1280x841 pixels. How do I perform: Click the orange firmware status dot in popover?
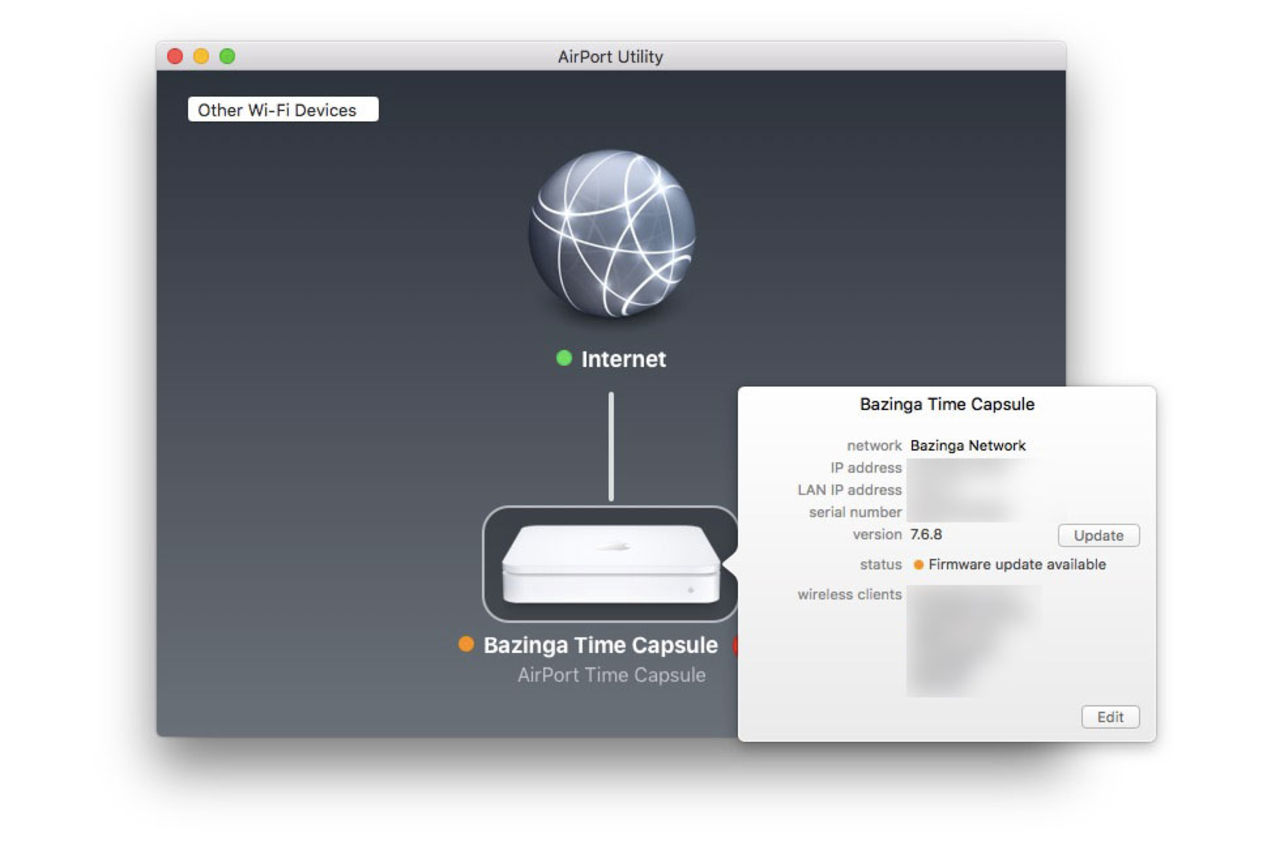pos(918,565)
